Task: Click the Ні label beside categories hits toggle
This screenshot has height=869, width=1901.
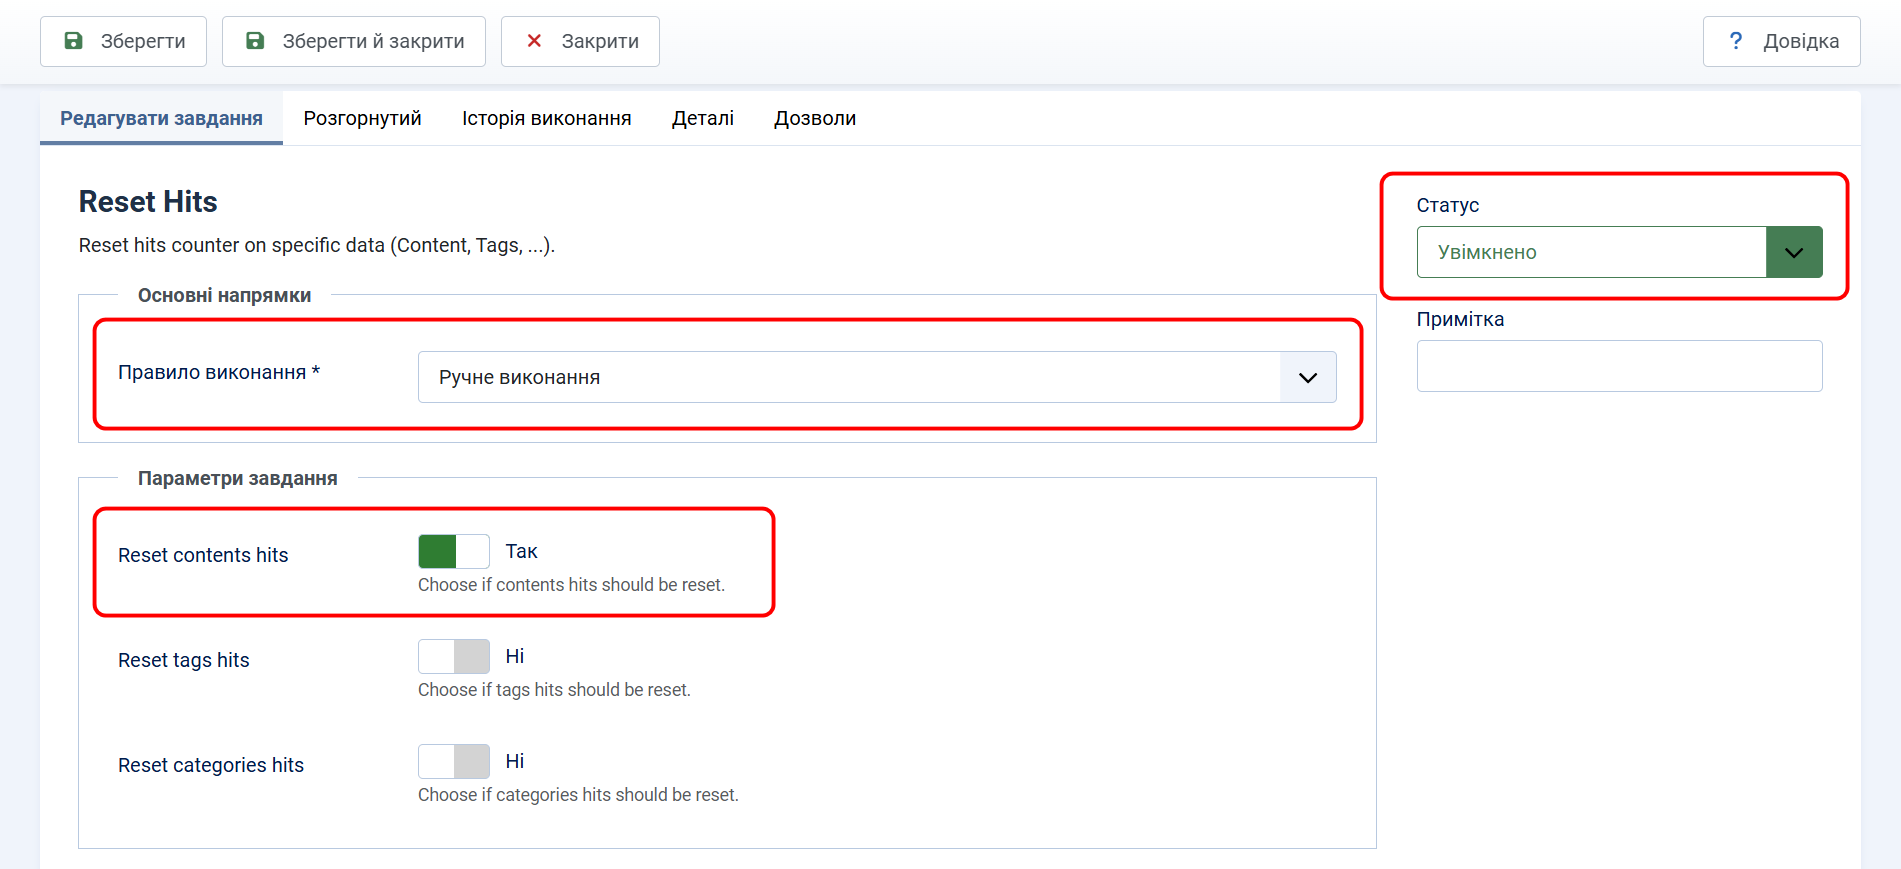Action: [515, 761]
